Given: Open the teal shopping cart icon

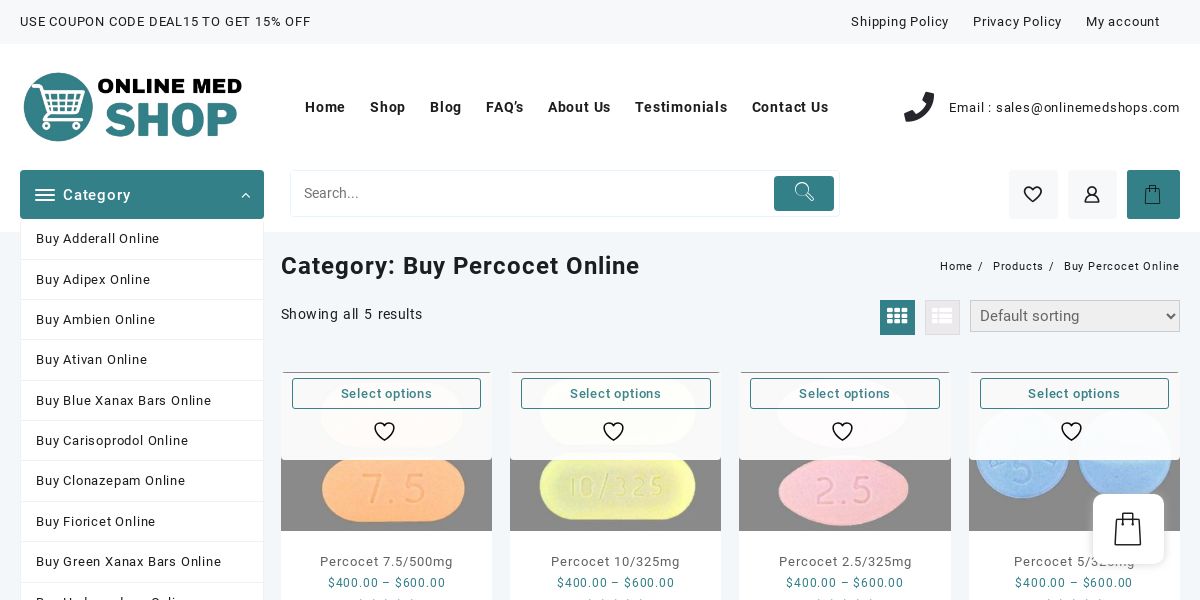Looking at the screenshot, I should [1153, 194].
